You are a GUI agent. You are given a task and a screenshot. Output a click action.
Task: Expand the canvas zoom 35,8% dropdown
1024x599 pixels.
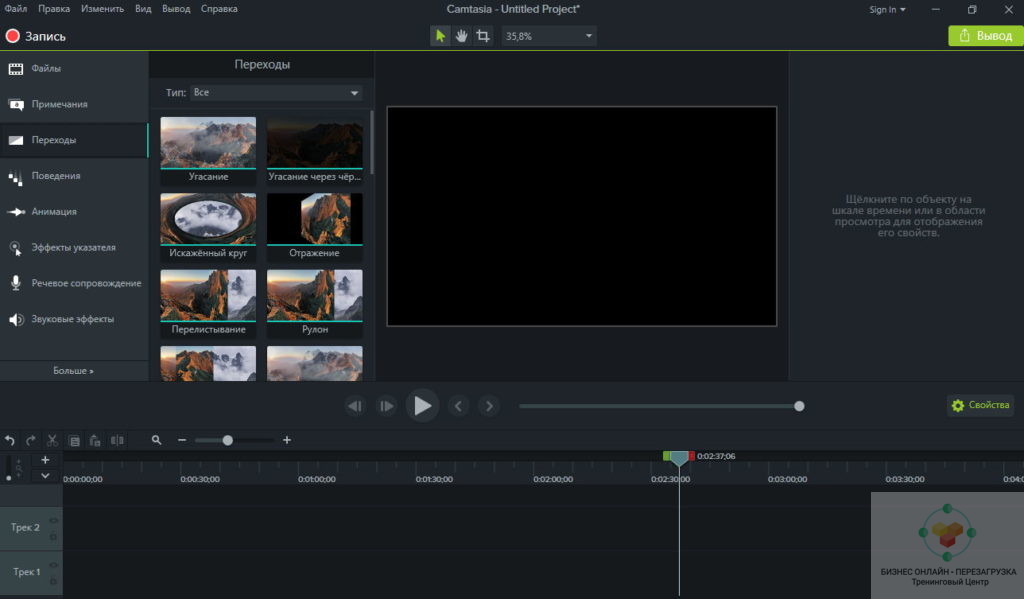pyautogui.click(x=588, y=36)
